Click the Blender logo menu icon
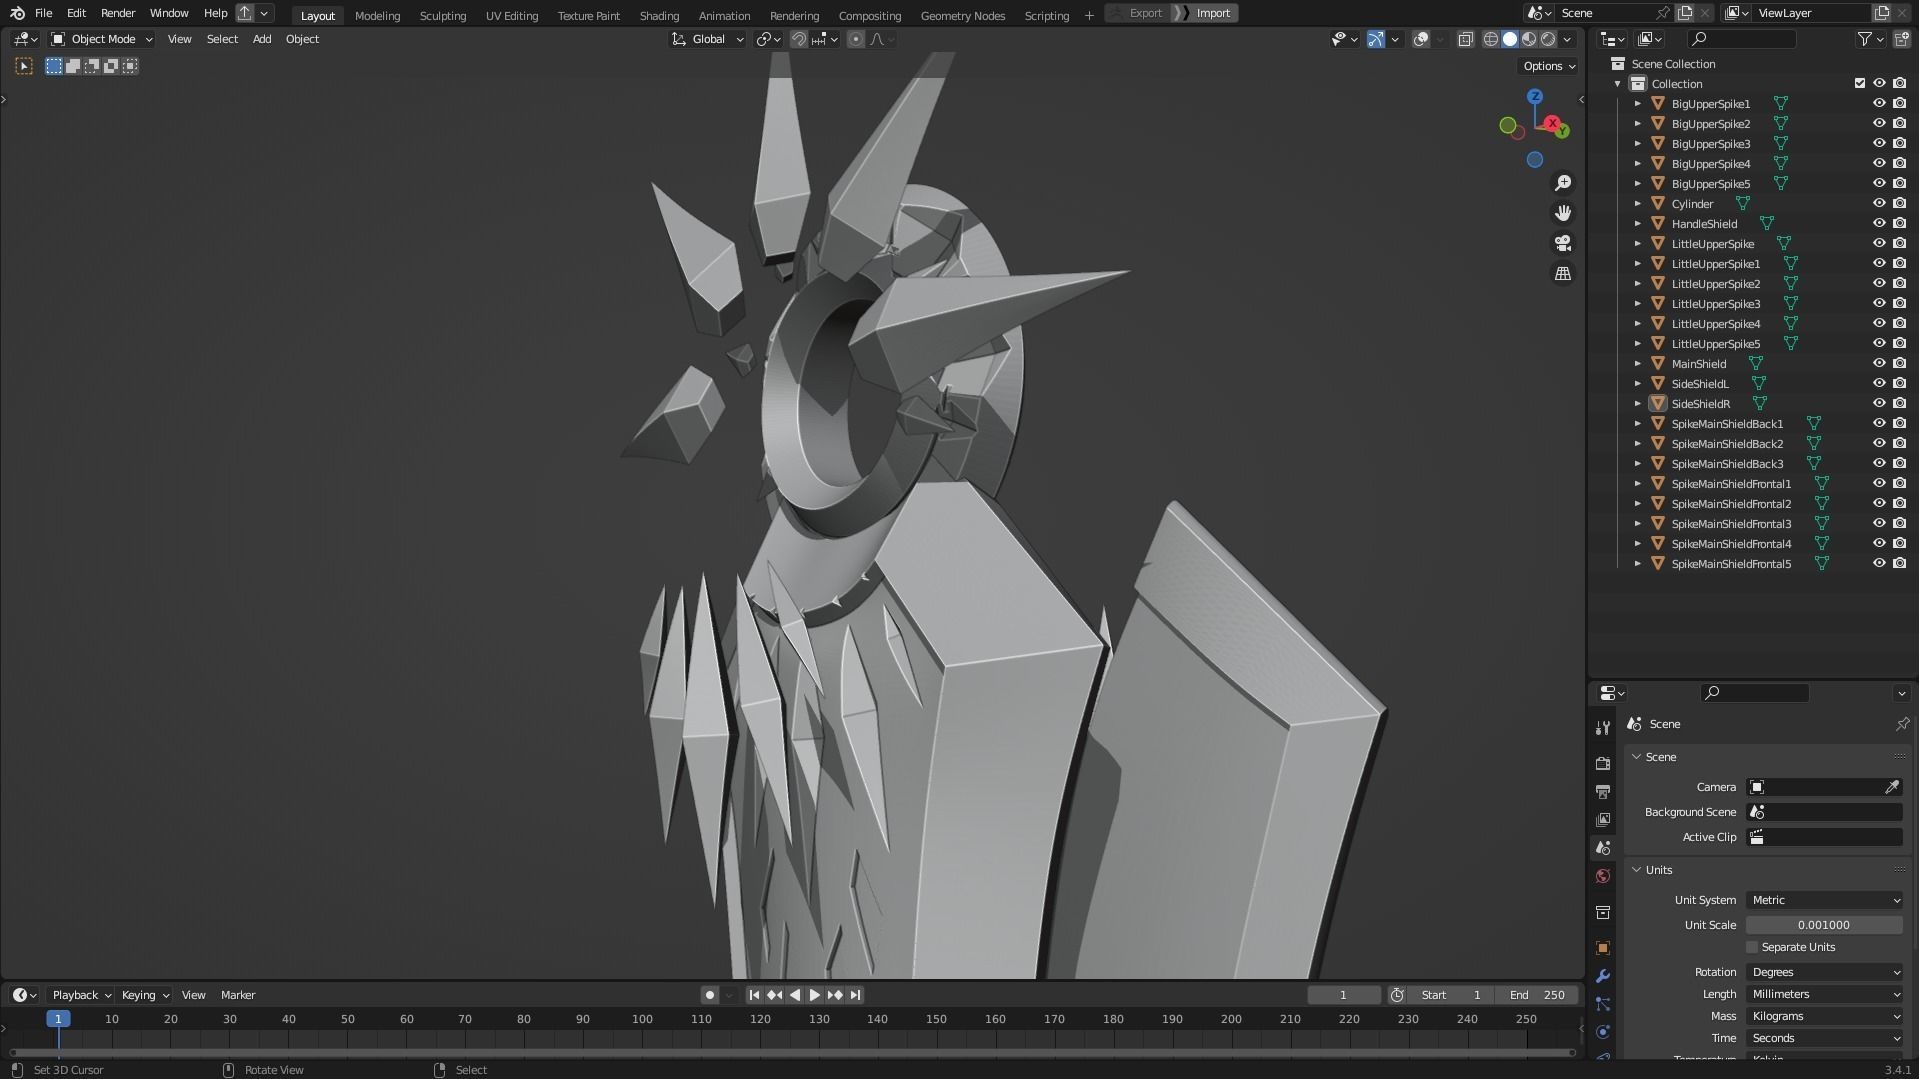Image resolution: width=1919 pixels, height=1079 pixels. click(x=17, y=13)
